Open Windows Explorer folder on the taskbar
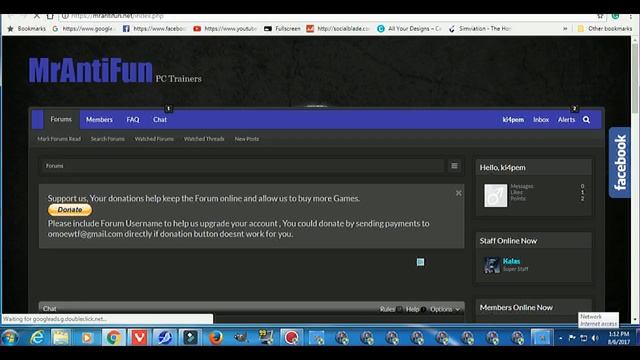The height and width of the screenshot is (360, 640). click(61, 338)
